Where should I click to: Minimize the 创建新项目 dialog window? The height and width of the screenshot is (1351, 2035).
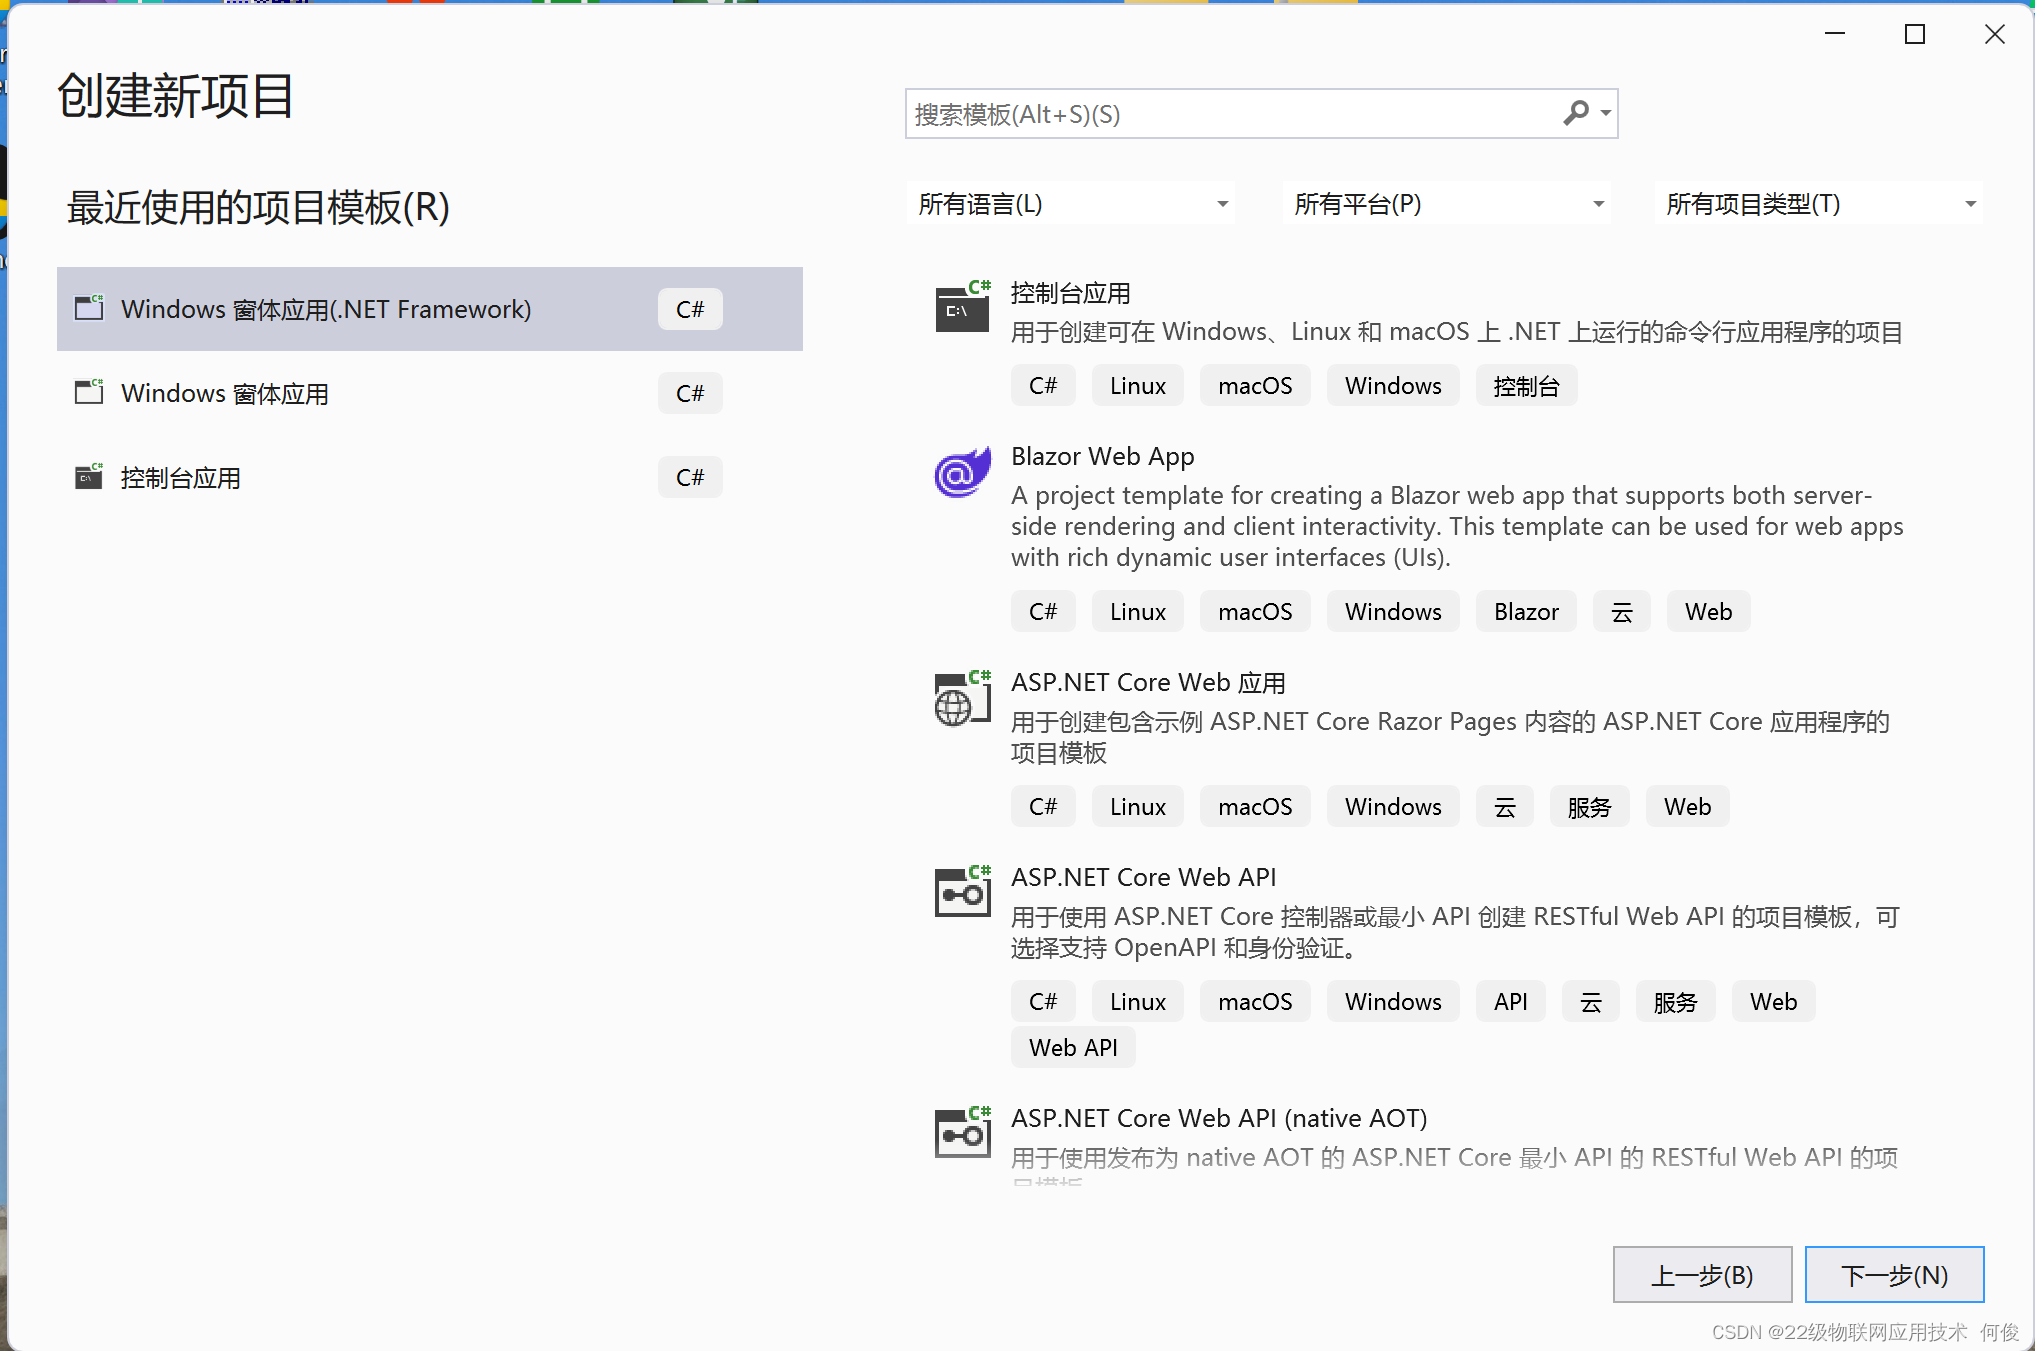click(1835, 34)
